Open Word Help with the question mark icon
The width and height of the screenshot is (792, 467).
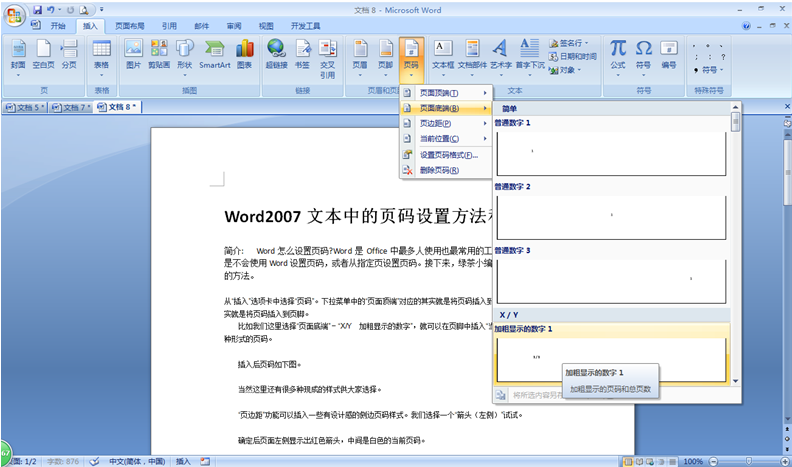click(746, 26)
